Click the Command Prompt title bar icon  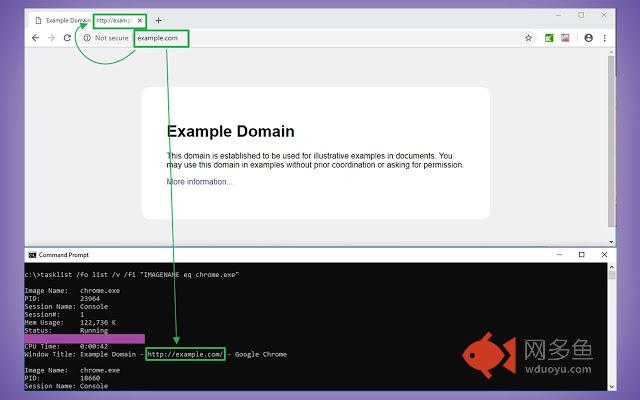32,255
